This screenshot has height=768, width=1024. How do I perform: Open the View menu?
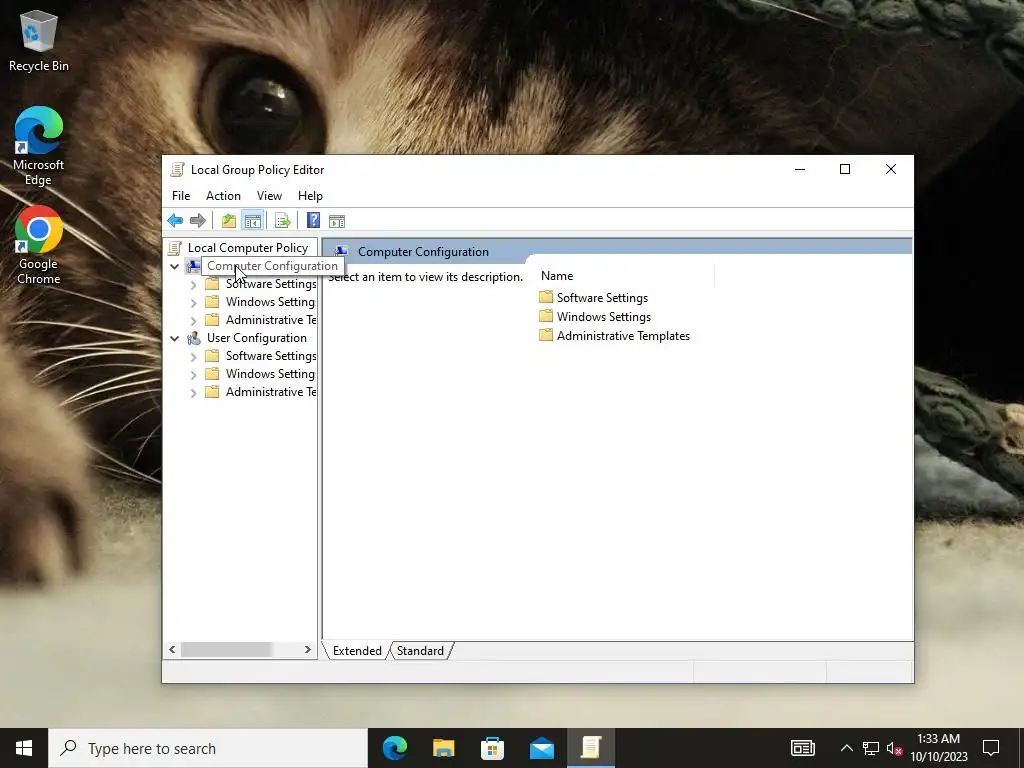269,196
